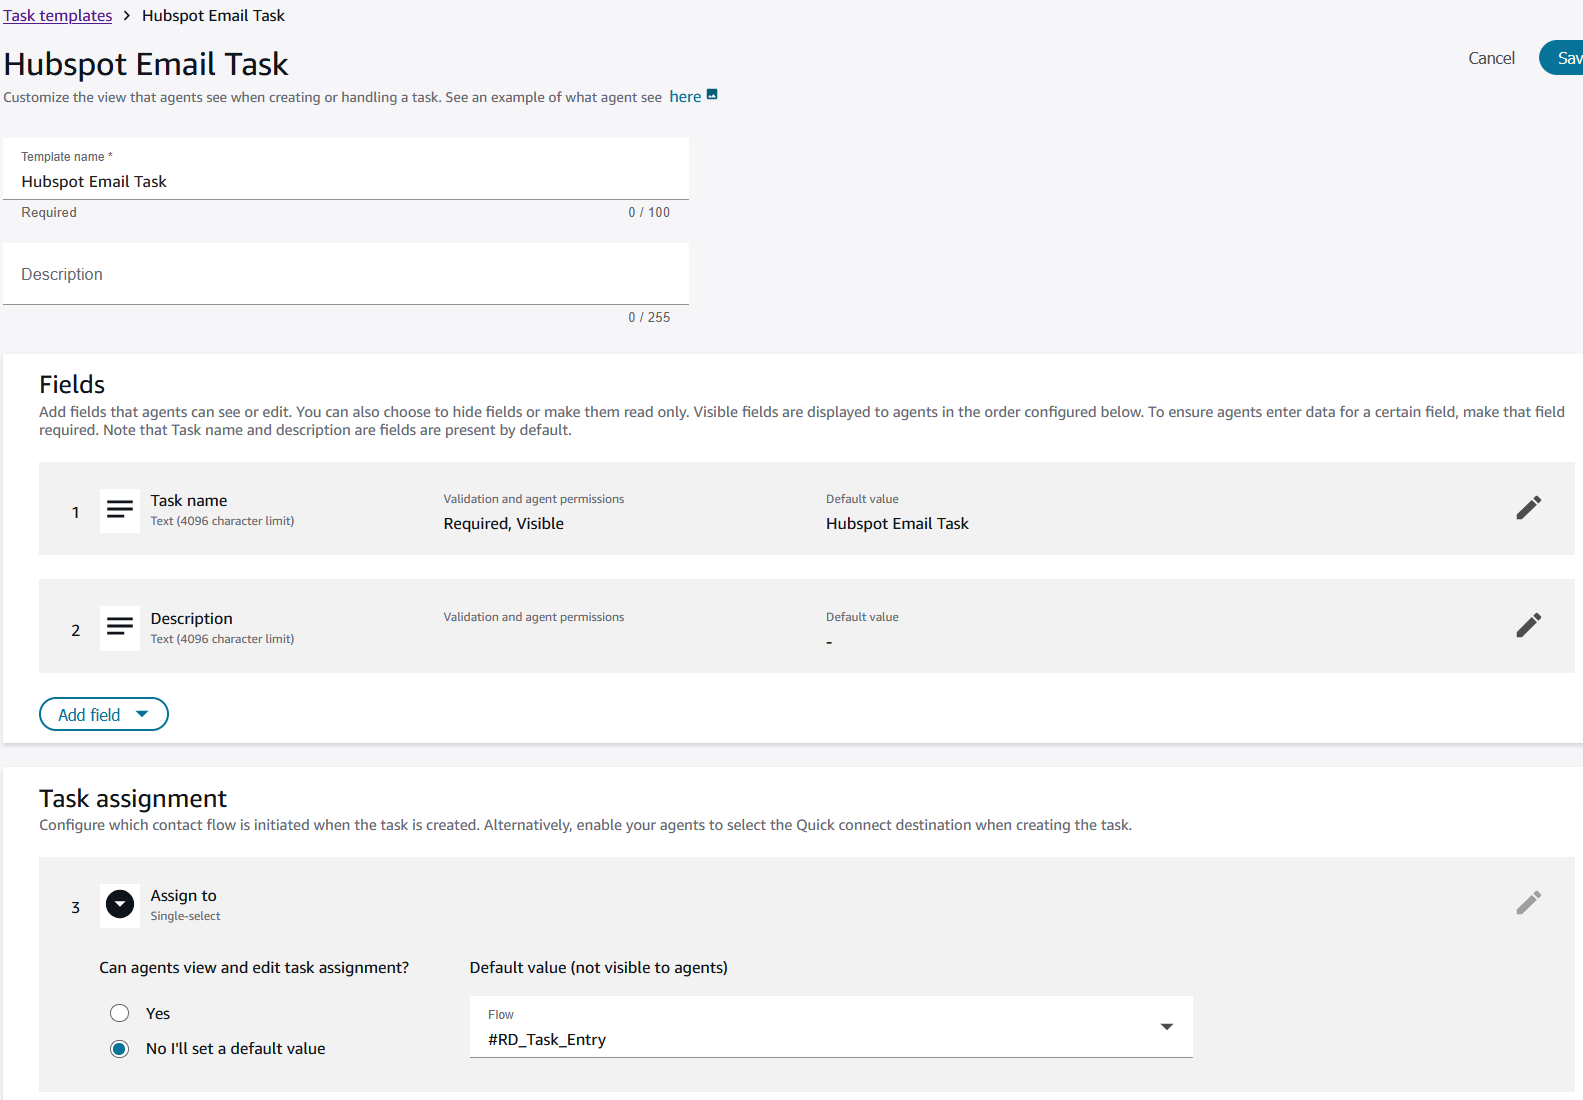
Task: Click into the Template name input
Action: click(x=345, y=181)
